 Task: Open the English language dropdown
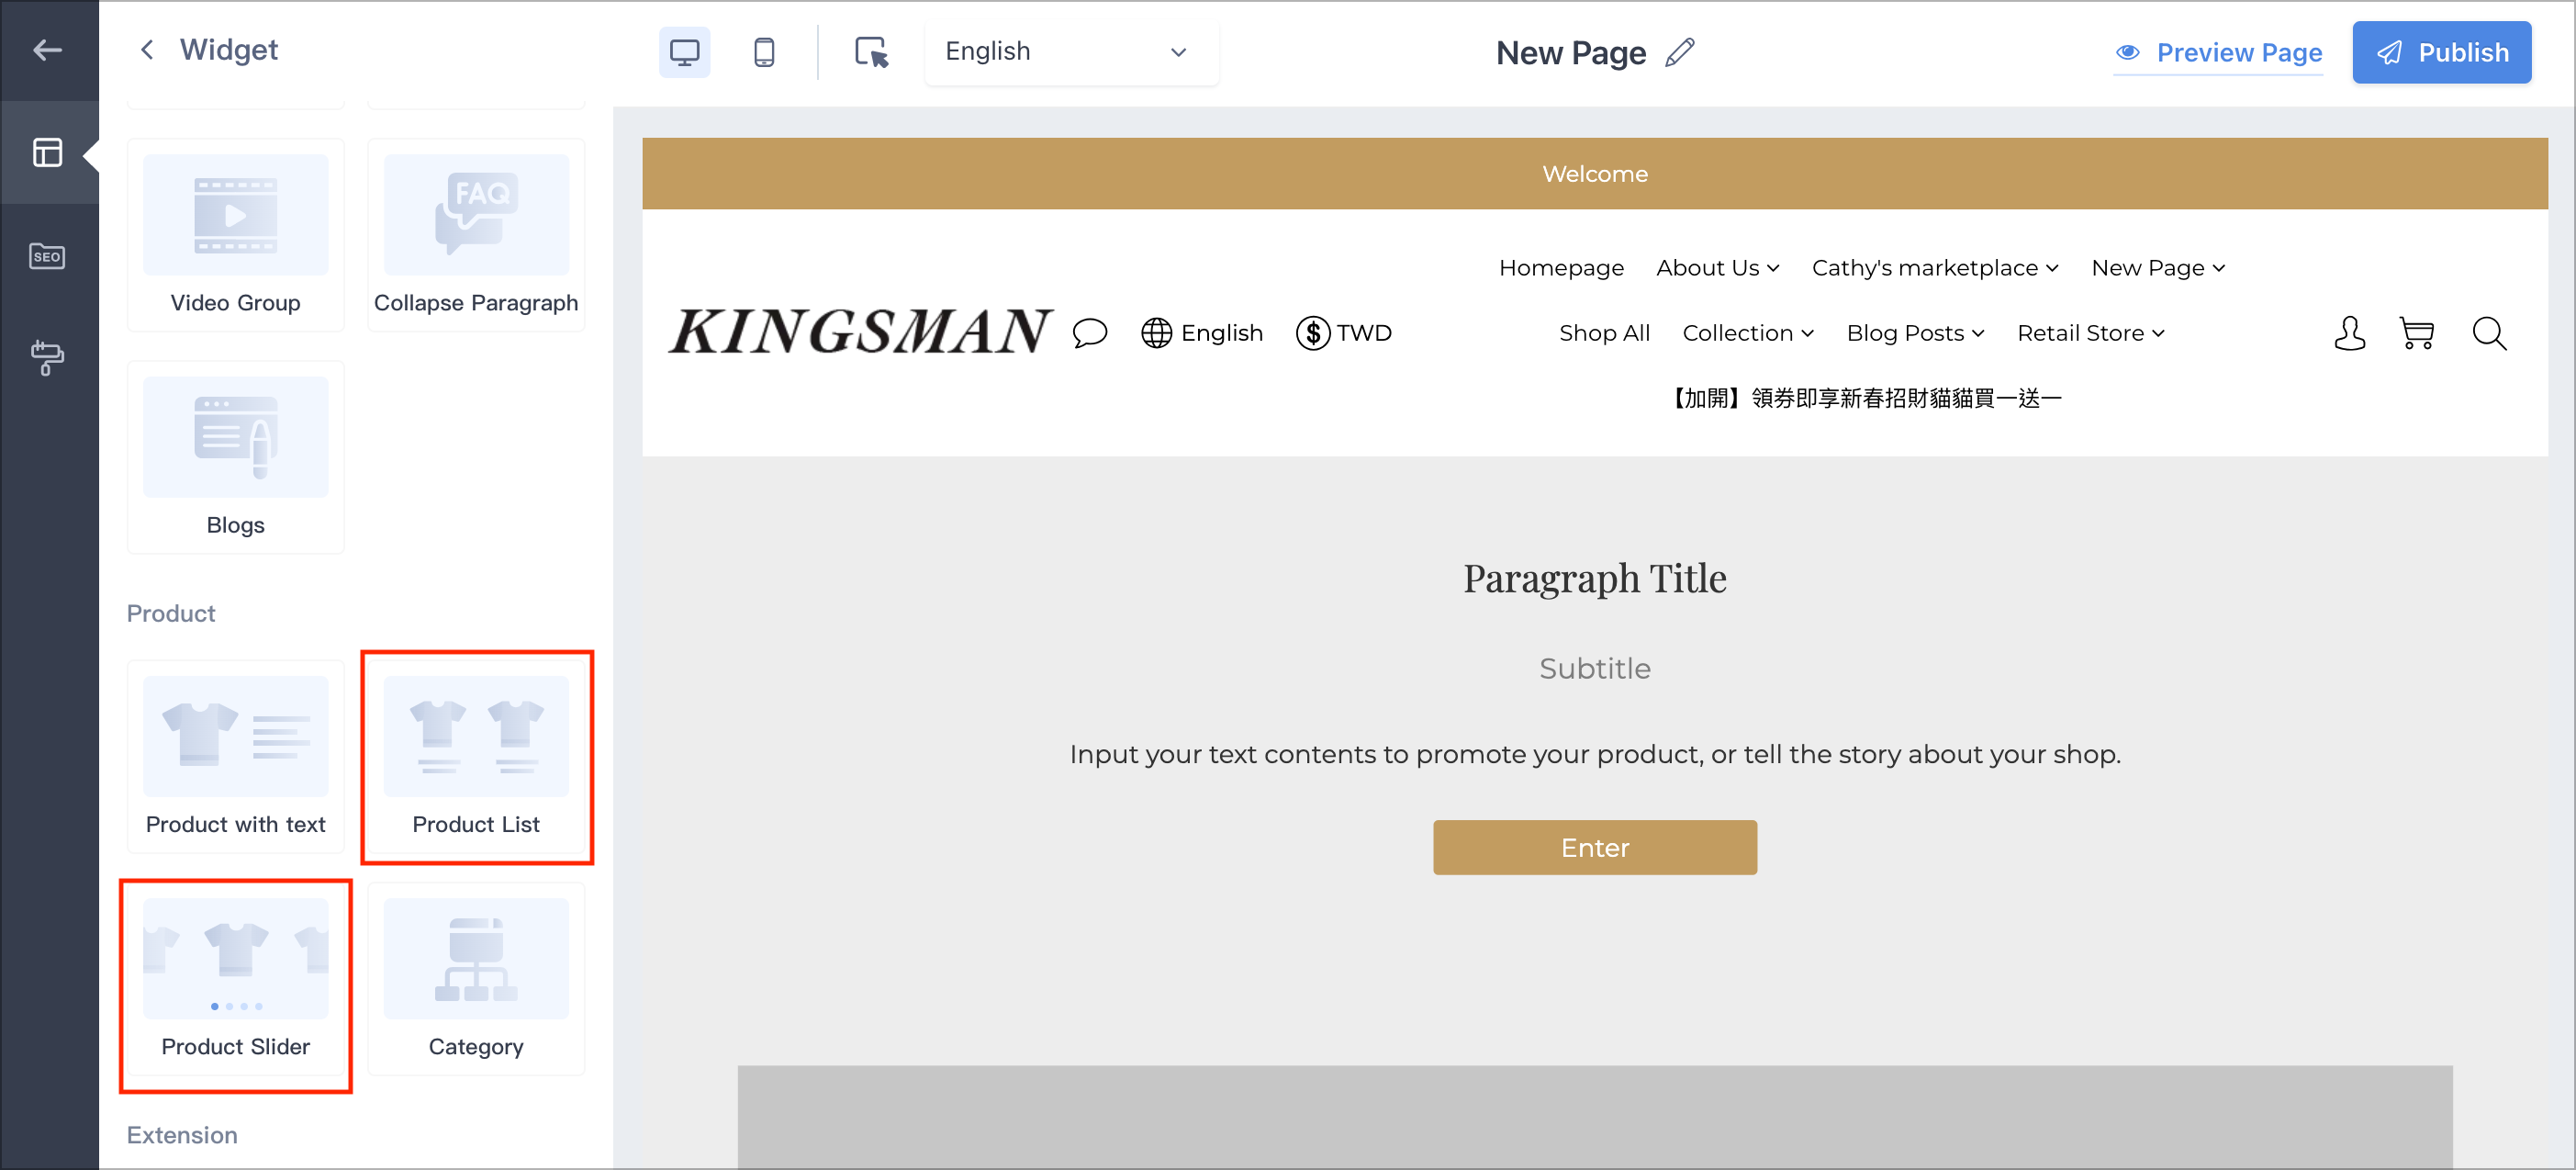coord(1071,51)
